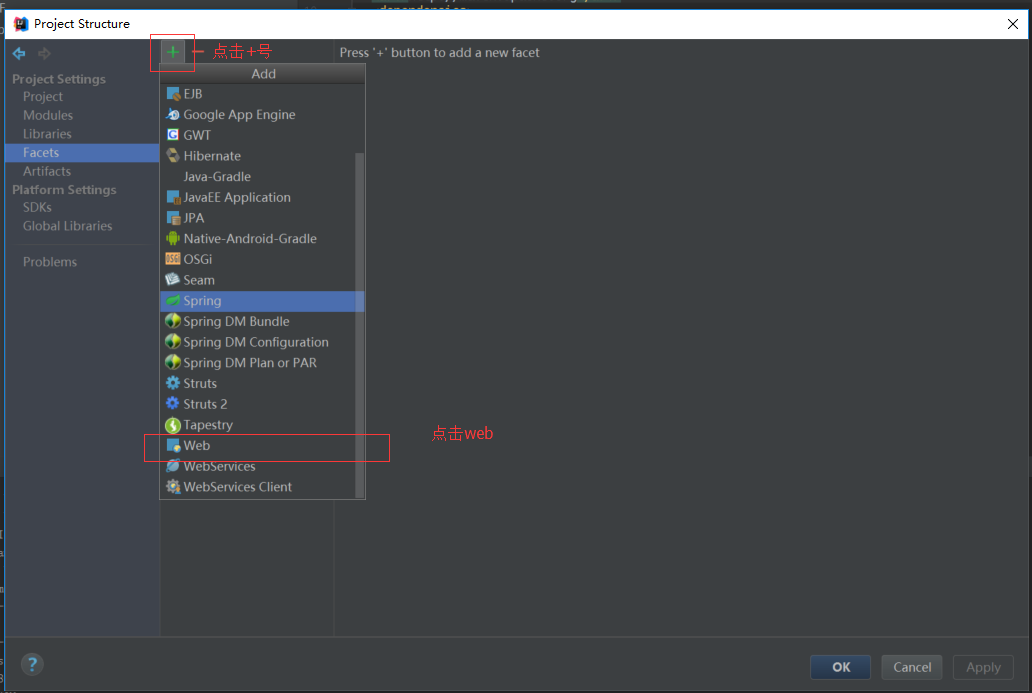Image resolution: width=1032 pixels, height=693 pixels.
Task: Open SDKs under Platform Settings
Action: [x=38, y=207]
